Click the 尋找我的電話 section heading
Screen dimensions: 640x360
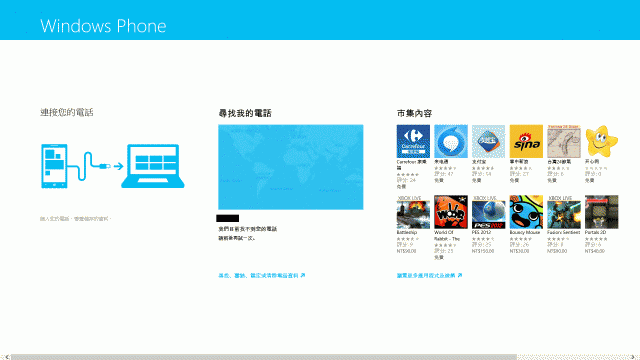tap(245, 113)
